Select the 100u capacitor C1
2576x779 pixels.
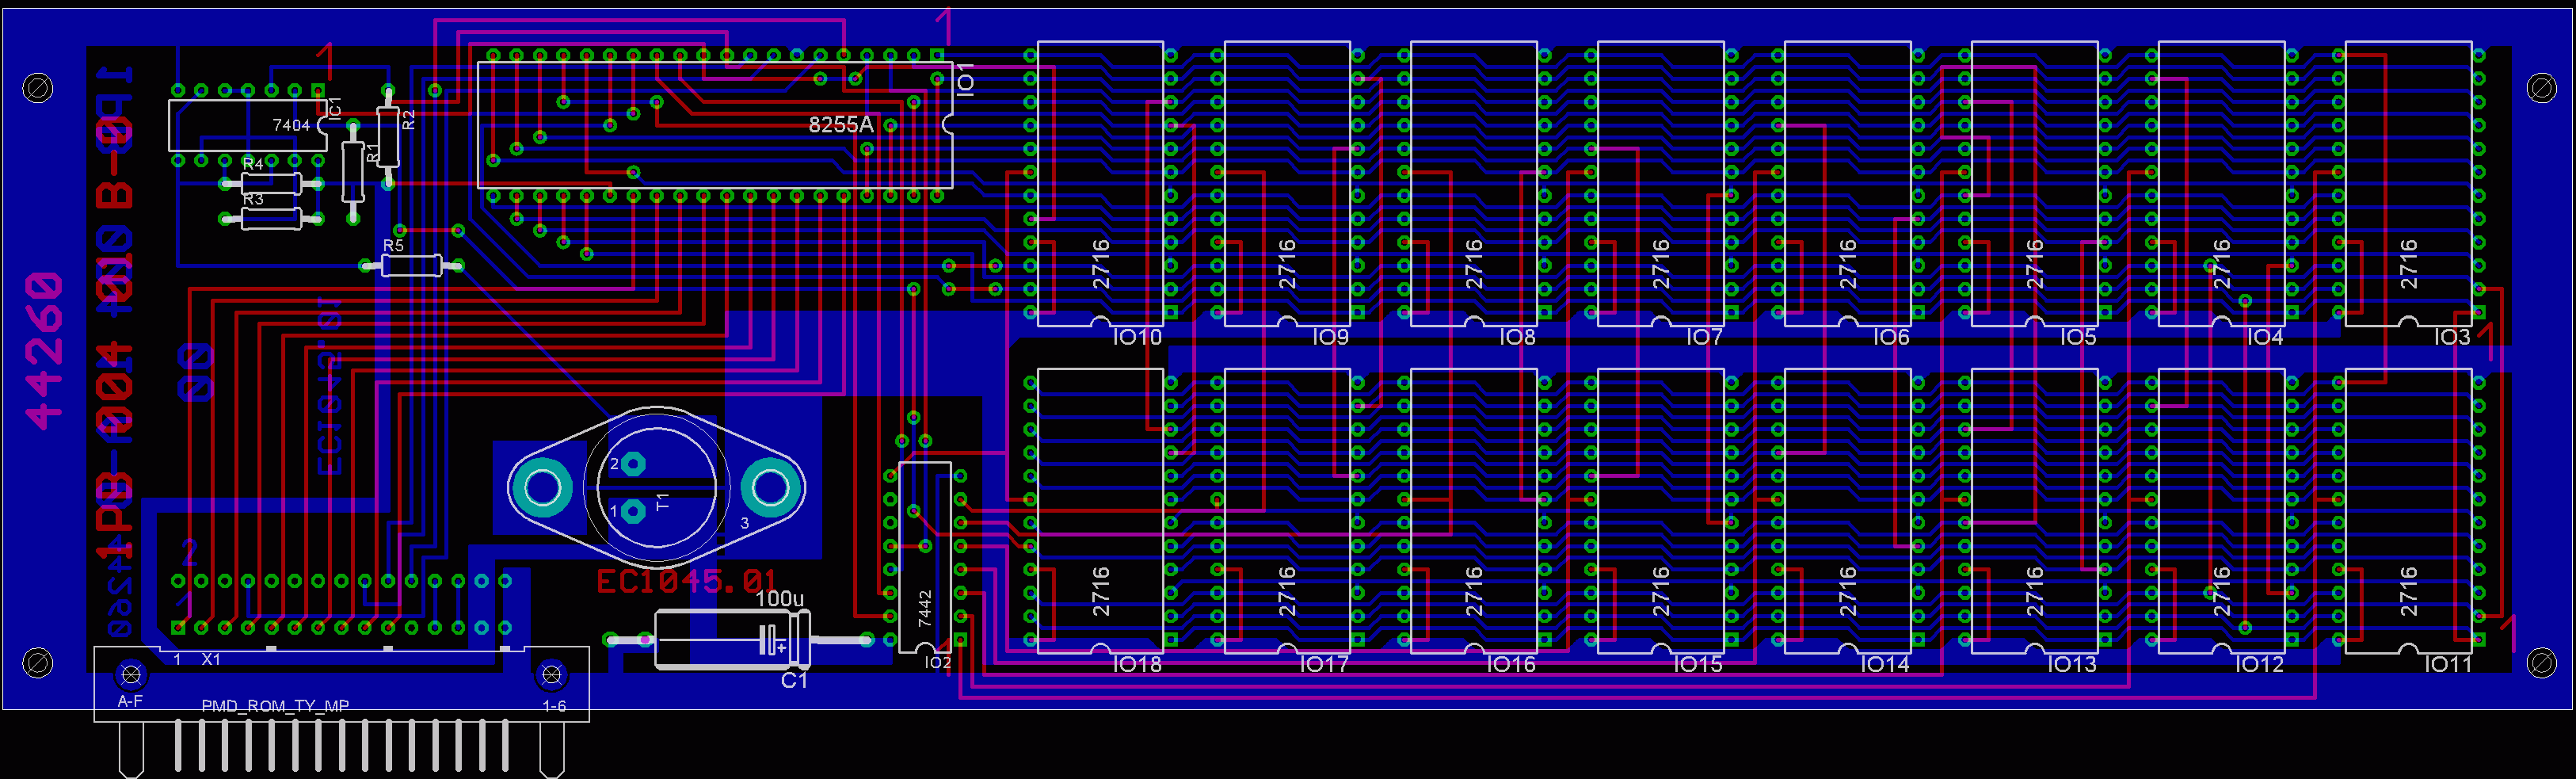point(732,639)
